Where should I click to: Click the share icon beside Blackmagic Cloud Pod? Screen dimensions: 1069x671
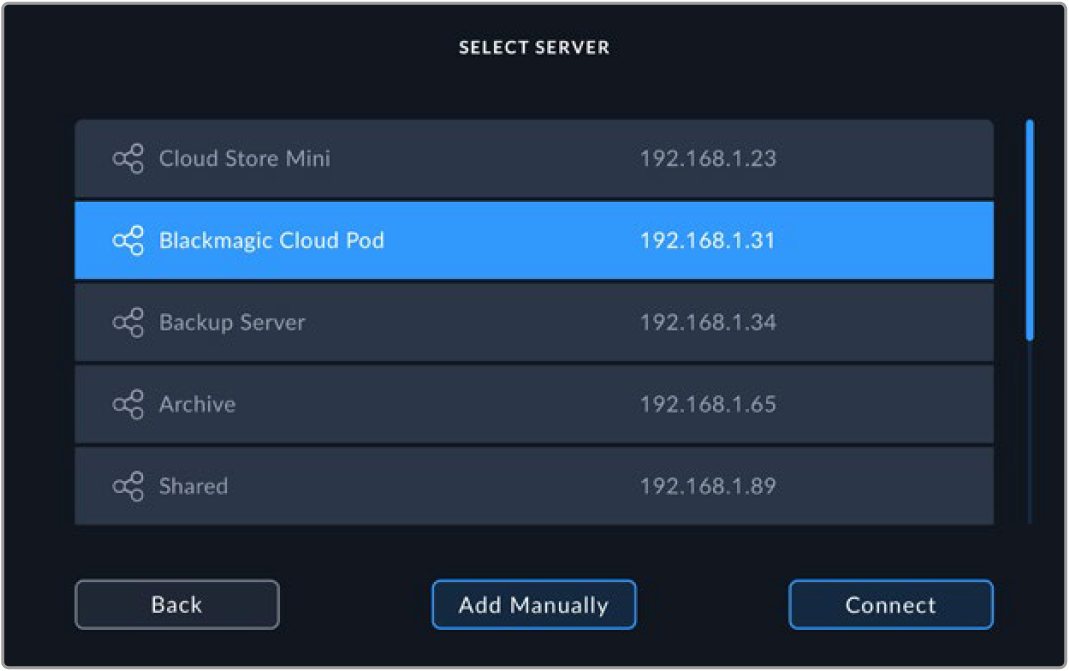(x=128, y=240)
